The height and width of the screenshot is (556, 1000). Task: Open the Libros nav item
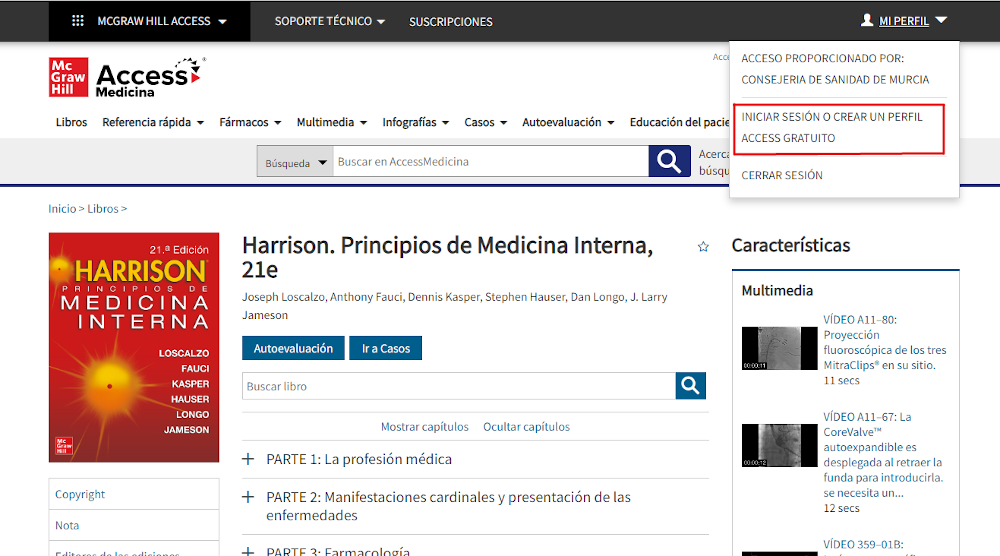point(71,122)
